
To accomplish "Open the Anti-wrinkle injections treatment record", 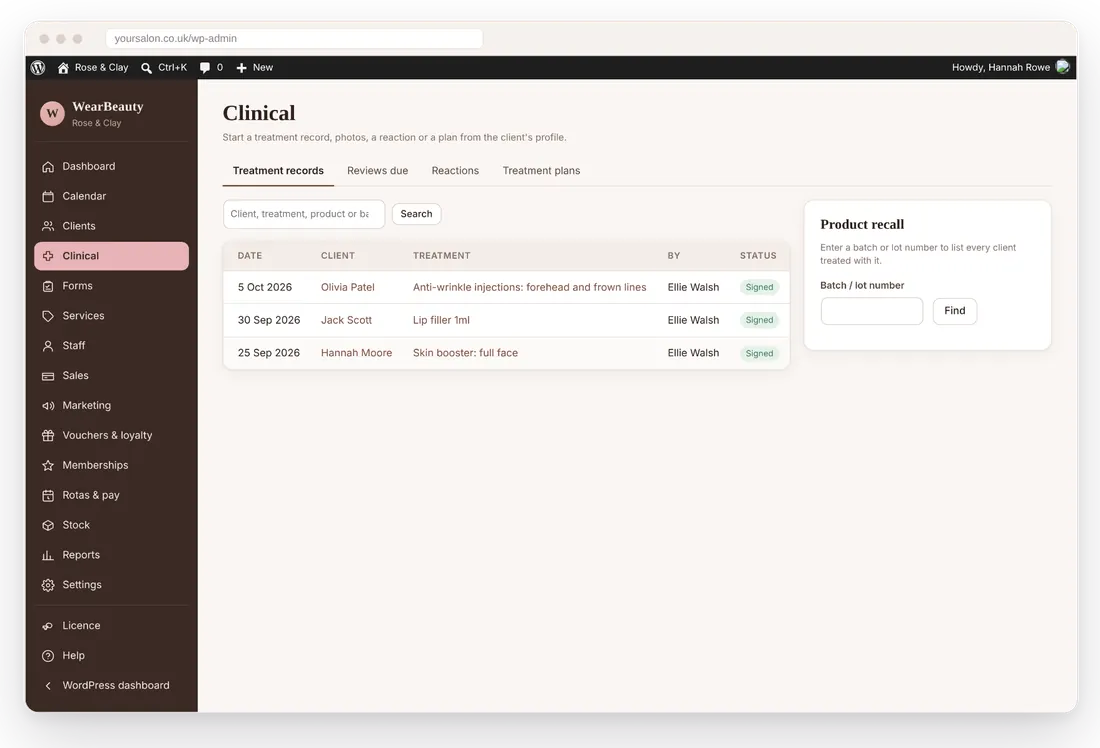I will (x=530, y=287).
